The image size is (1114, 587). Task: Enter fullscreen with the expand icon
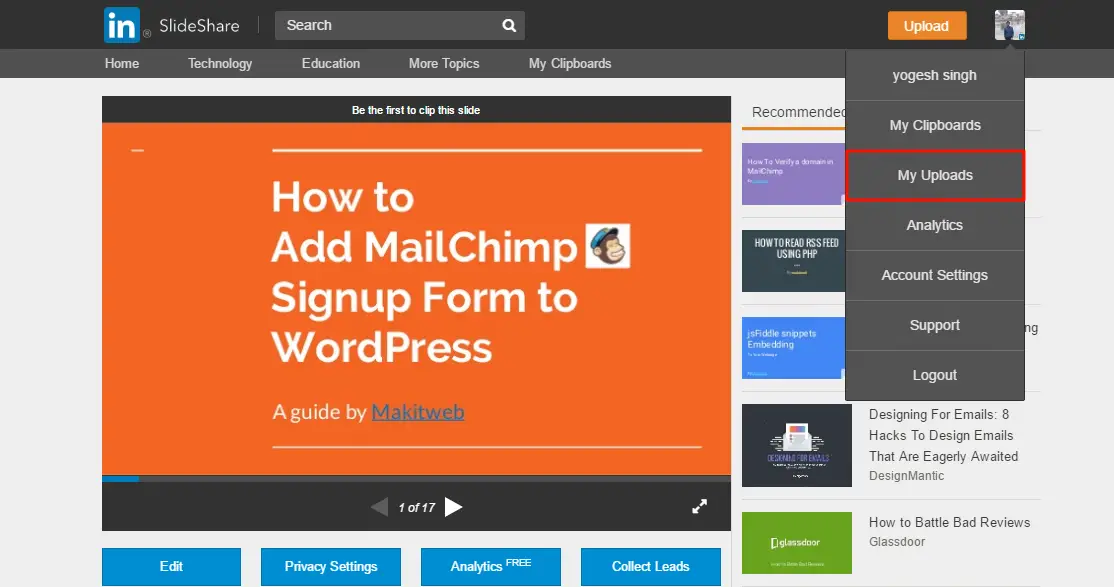click(x=700, y=507)
